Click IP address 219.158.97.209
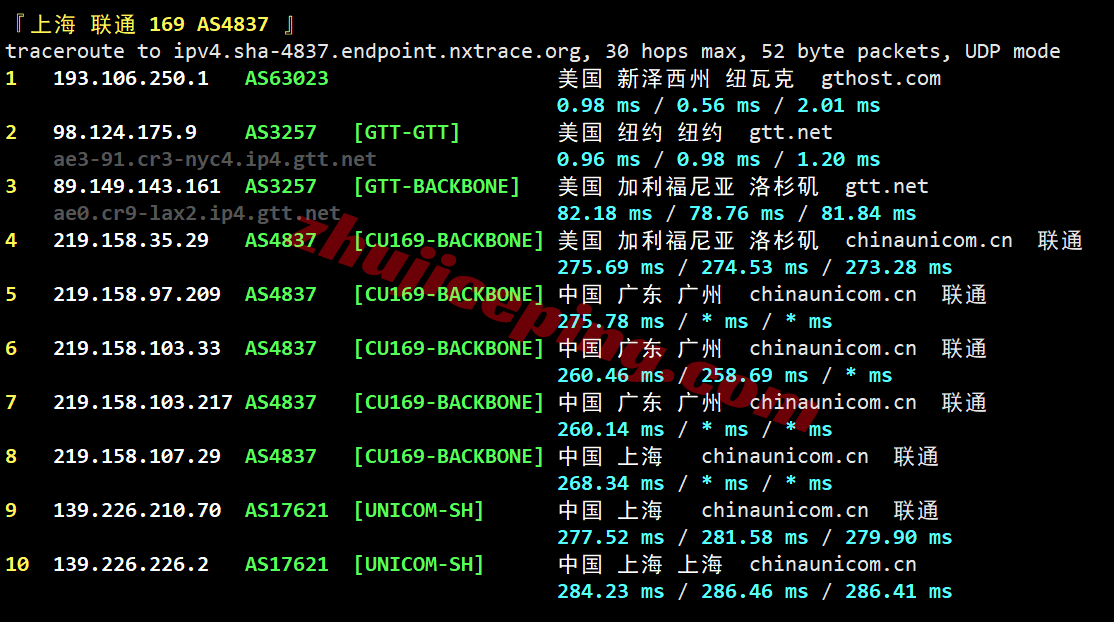Image resolution: width=1114 pixels, height=622 pixels. 137,294
